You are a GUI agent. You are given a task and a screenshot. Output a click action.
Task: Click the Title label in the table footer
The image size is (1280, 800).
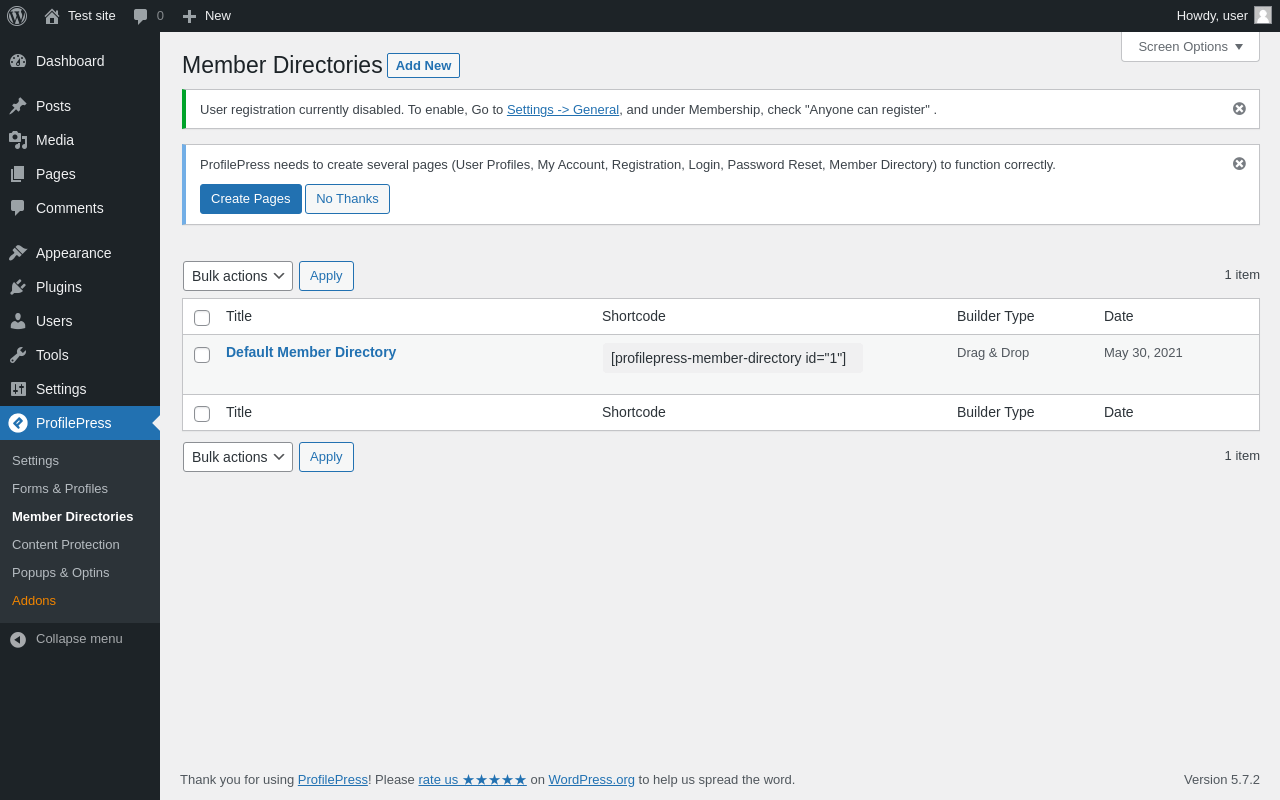[239, 412]
